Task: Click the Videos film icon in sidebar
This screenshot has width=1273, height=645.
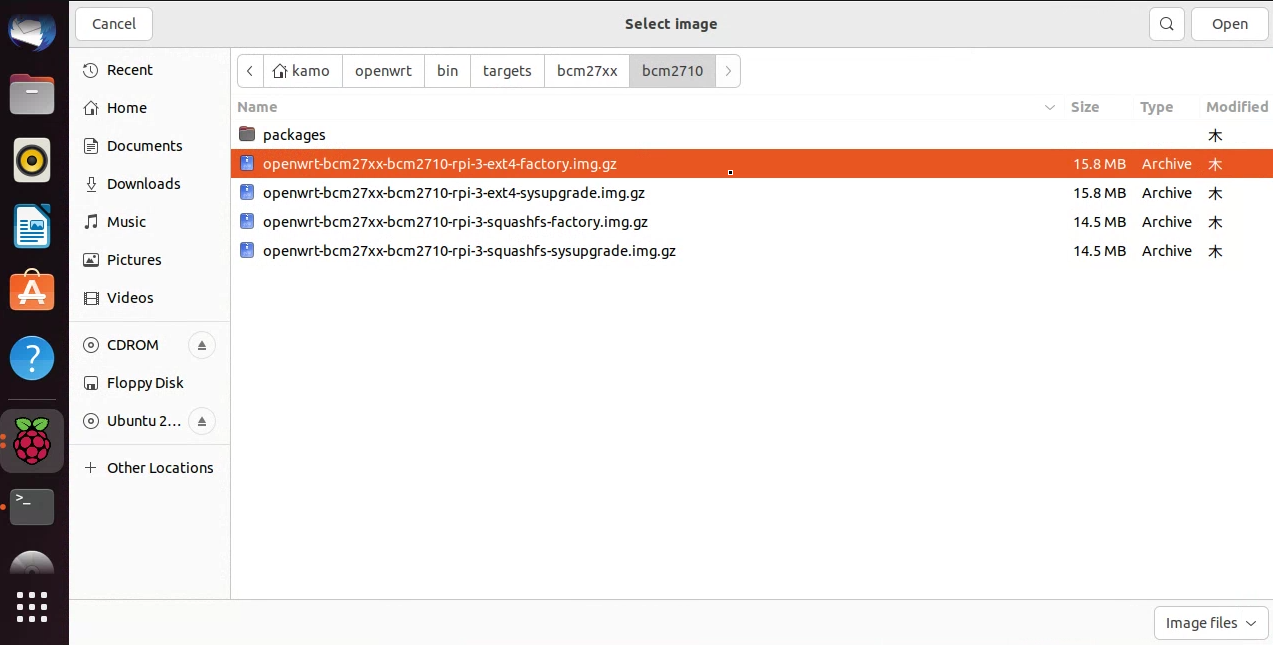Action: click(x=92, y=298)
